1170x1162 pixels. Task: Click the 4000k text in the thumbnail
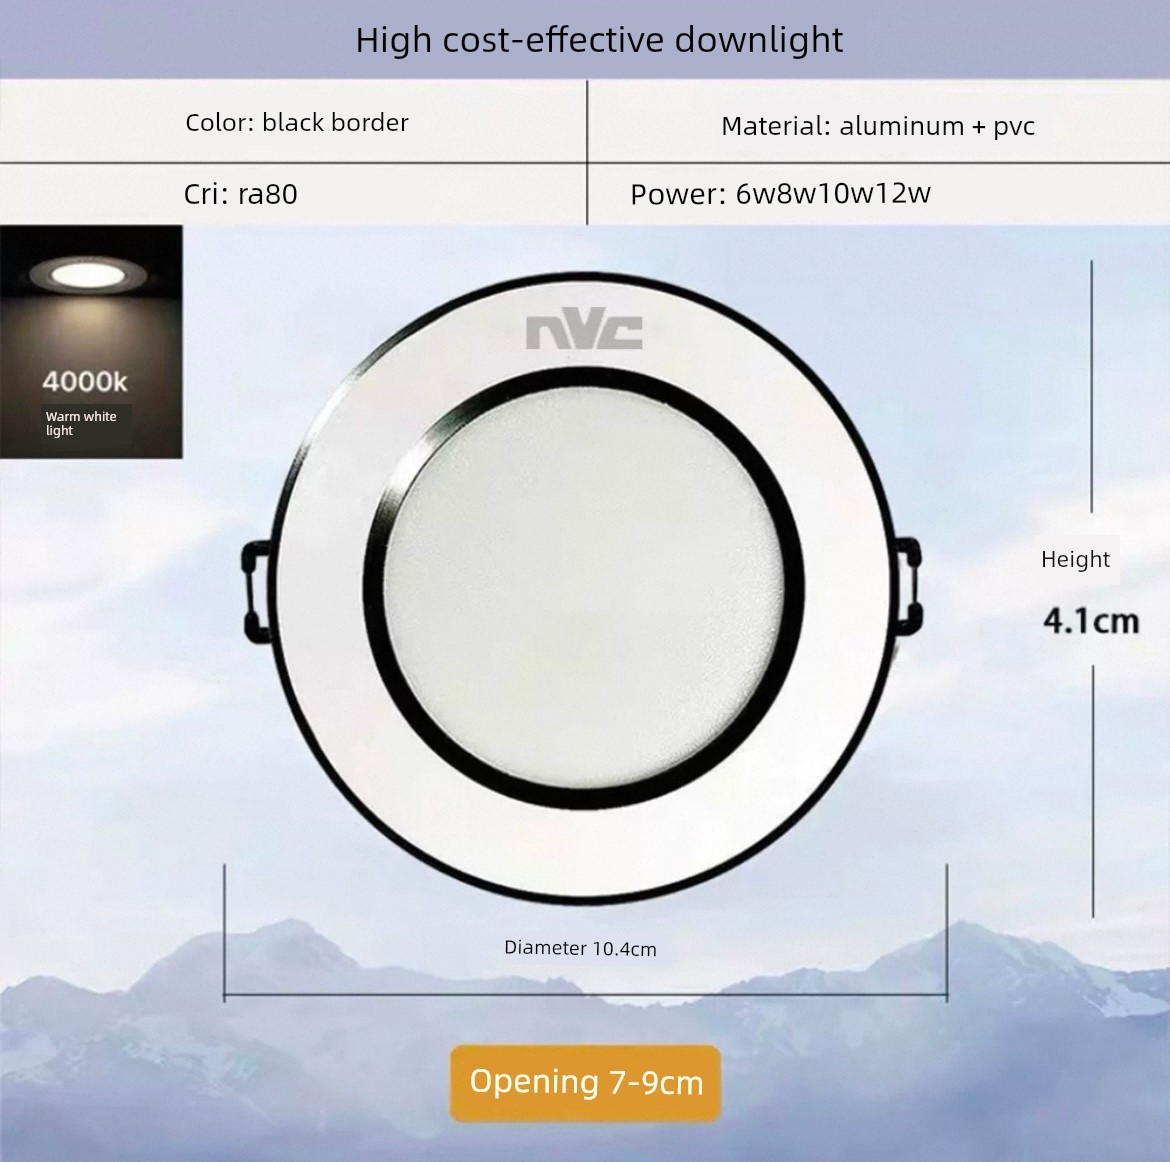tap(85, 382)
